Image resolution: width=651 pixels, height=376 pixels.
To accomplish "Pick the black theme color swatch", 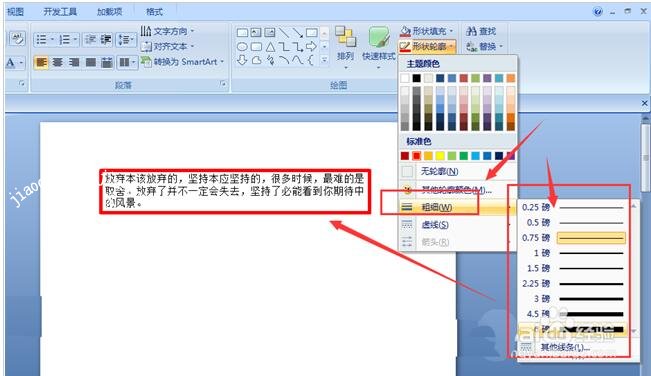I will point(416,78).
